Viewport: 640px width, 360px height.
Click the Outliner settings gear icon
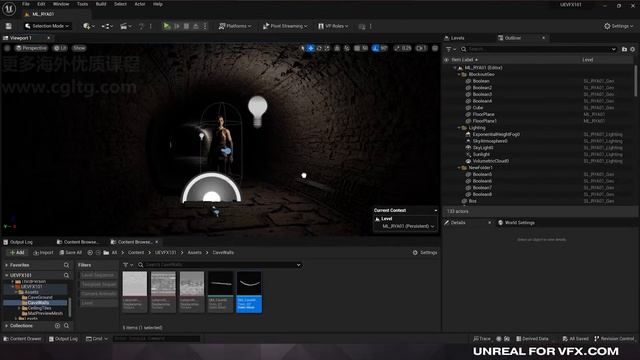633,49
